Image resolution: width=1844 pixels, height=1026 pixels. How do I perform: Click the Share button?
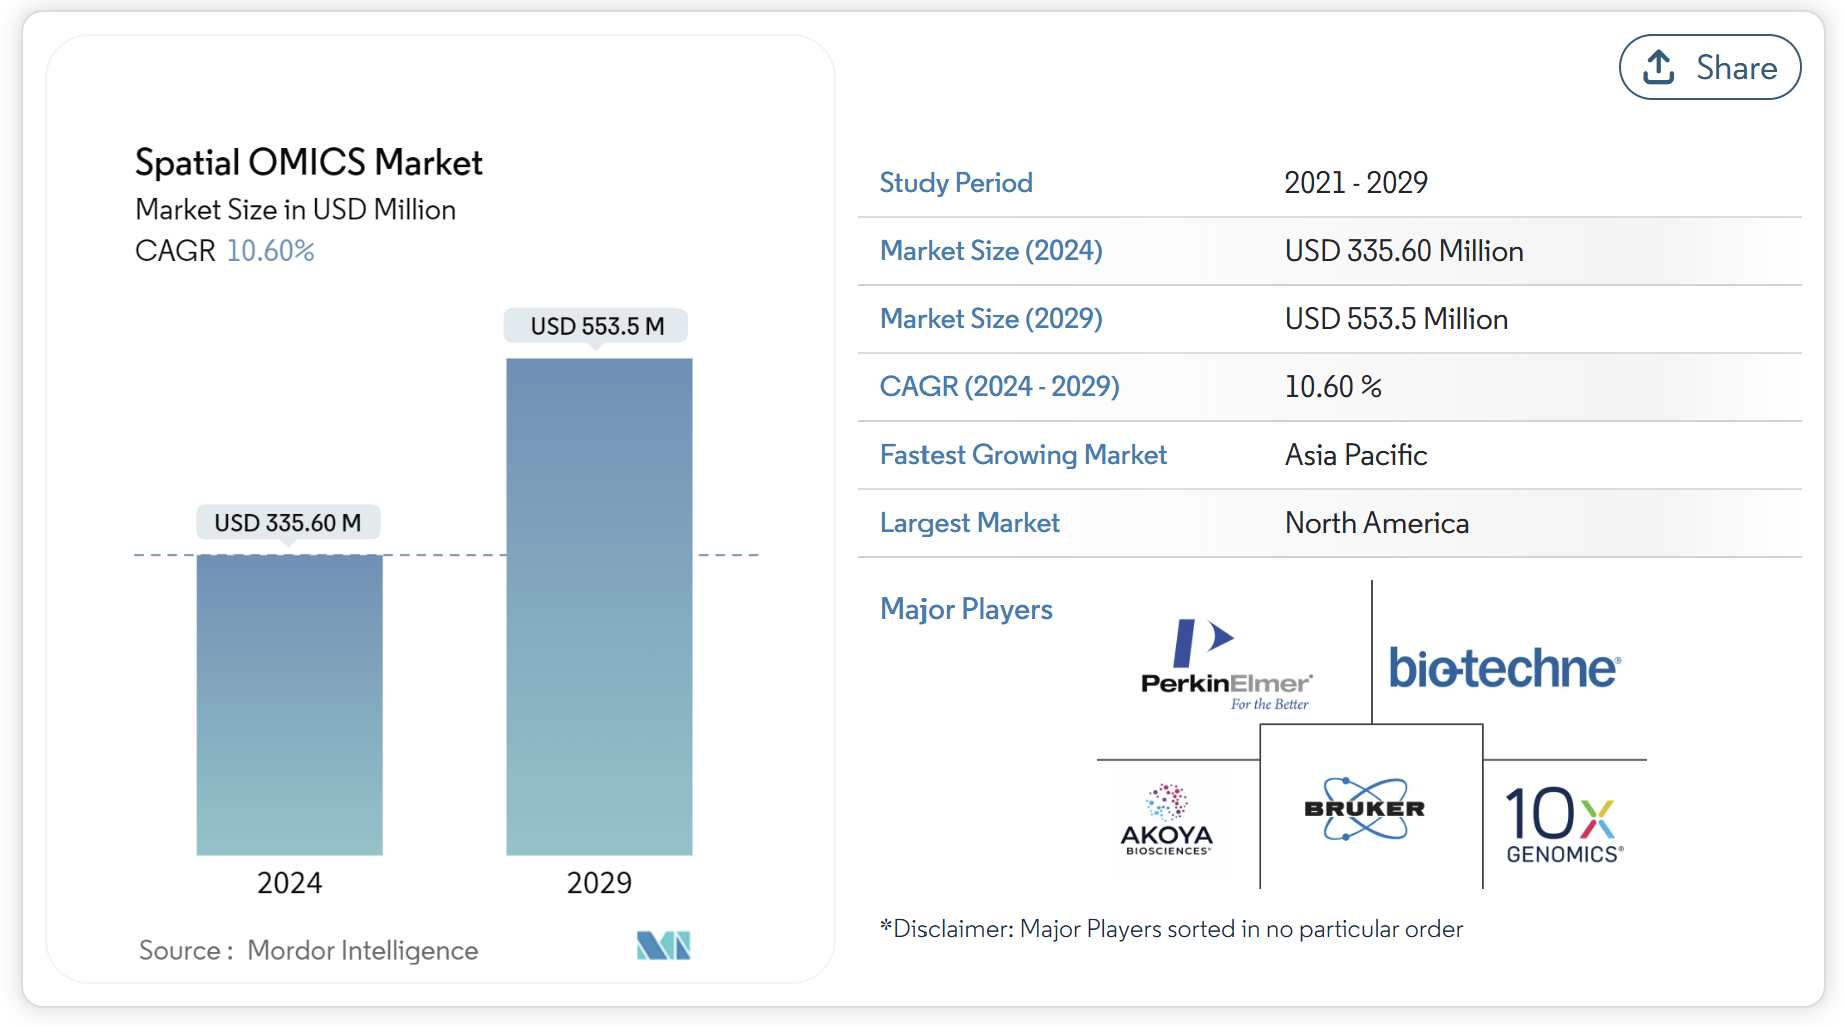[1710, 68]
